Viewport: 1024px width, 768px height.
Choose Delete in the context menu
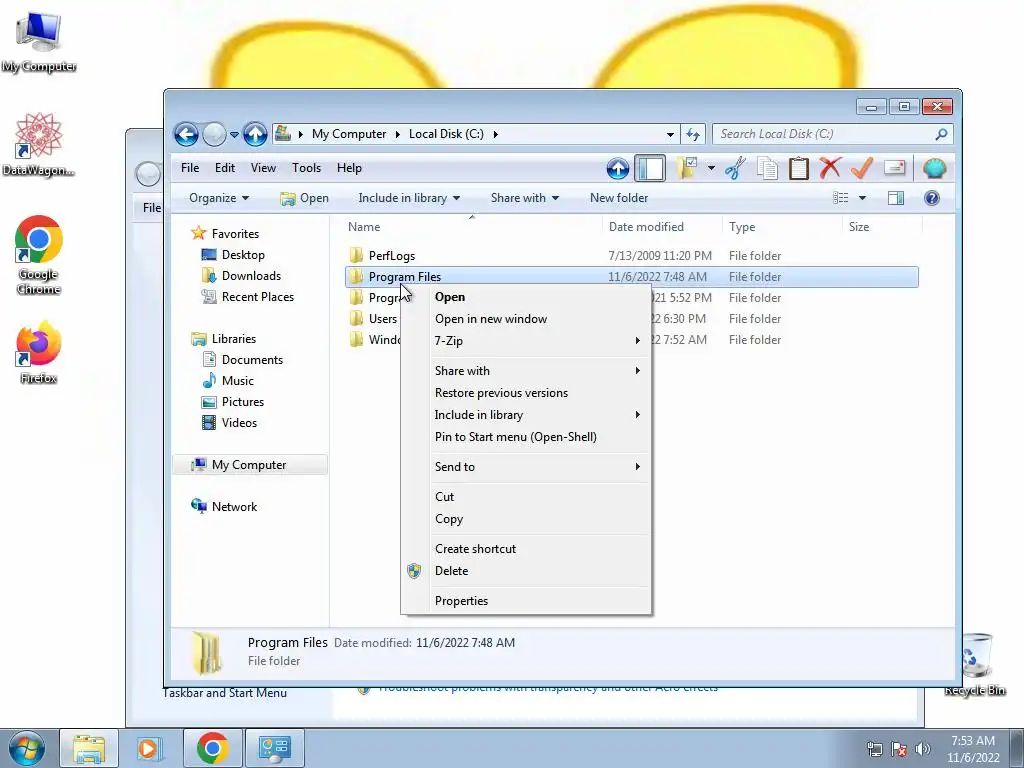coord(526,571)
